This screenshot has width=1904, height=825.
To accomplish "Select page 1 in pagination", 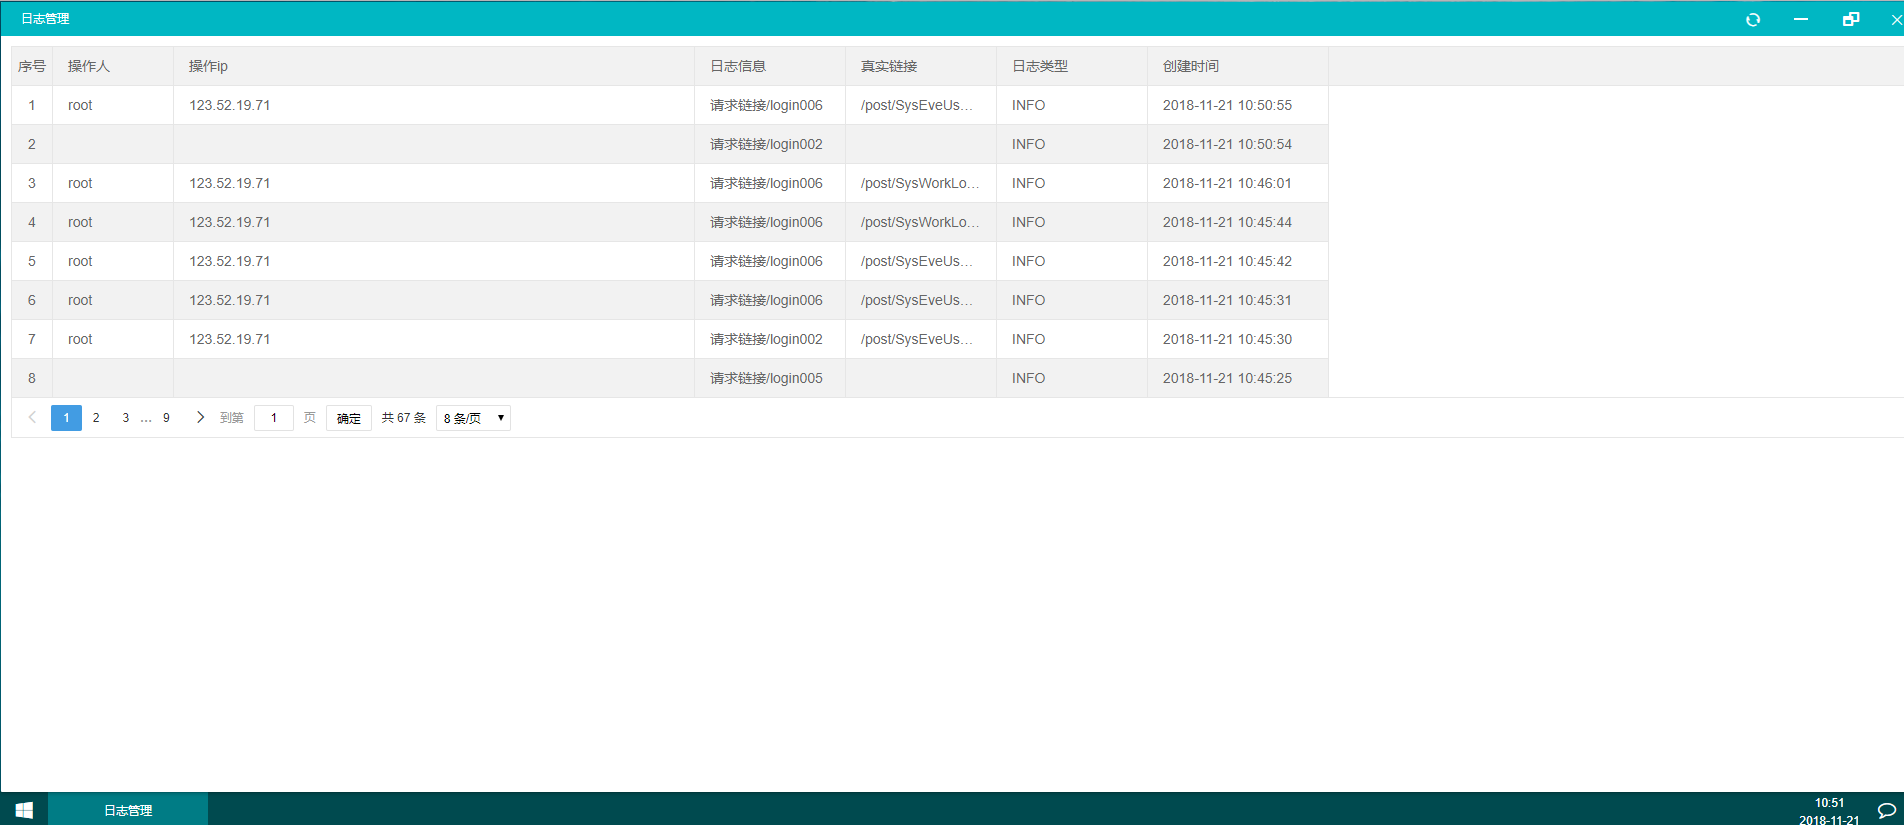I will 66,418.
